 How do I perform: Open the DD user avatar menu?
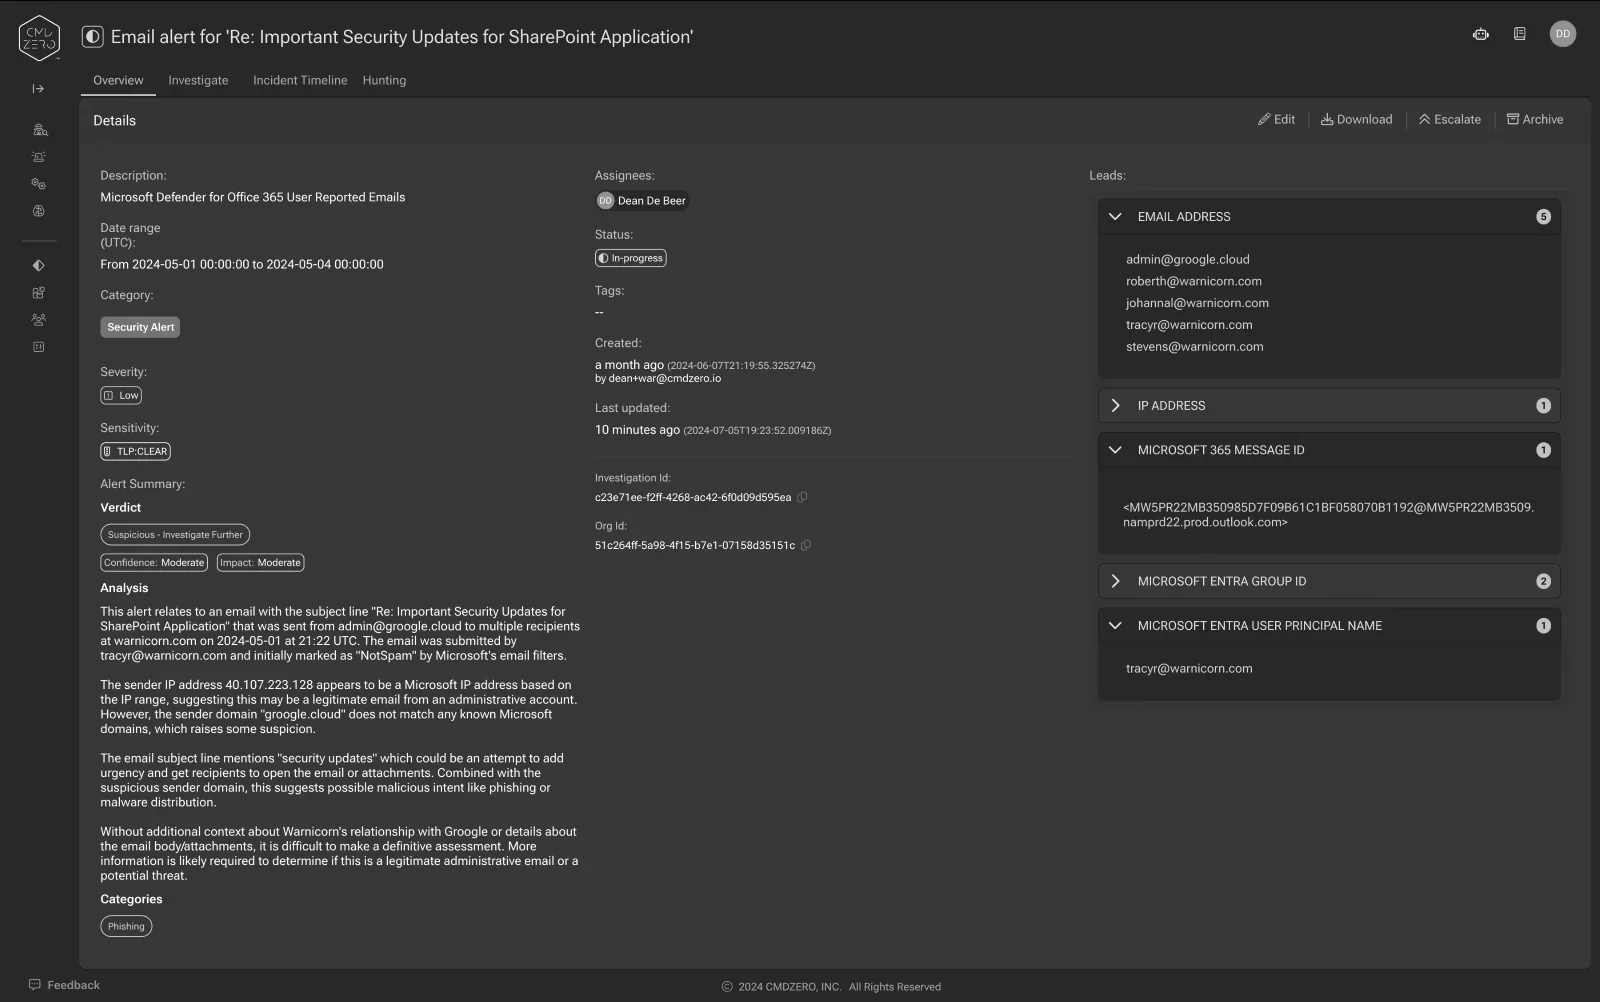pos(1562,34)
